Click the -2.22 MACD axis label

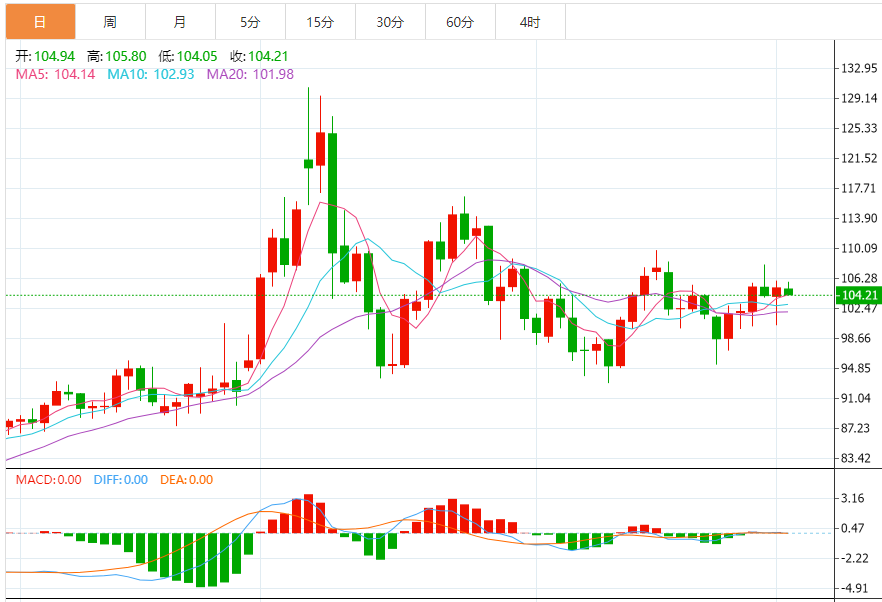(x=853, y=558)
